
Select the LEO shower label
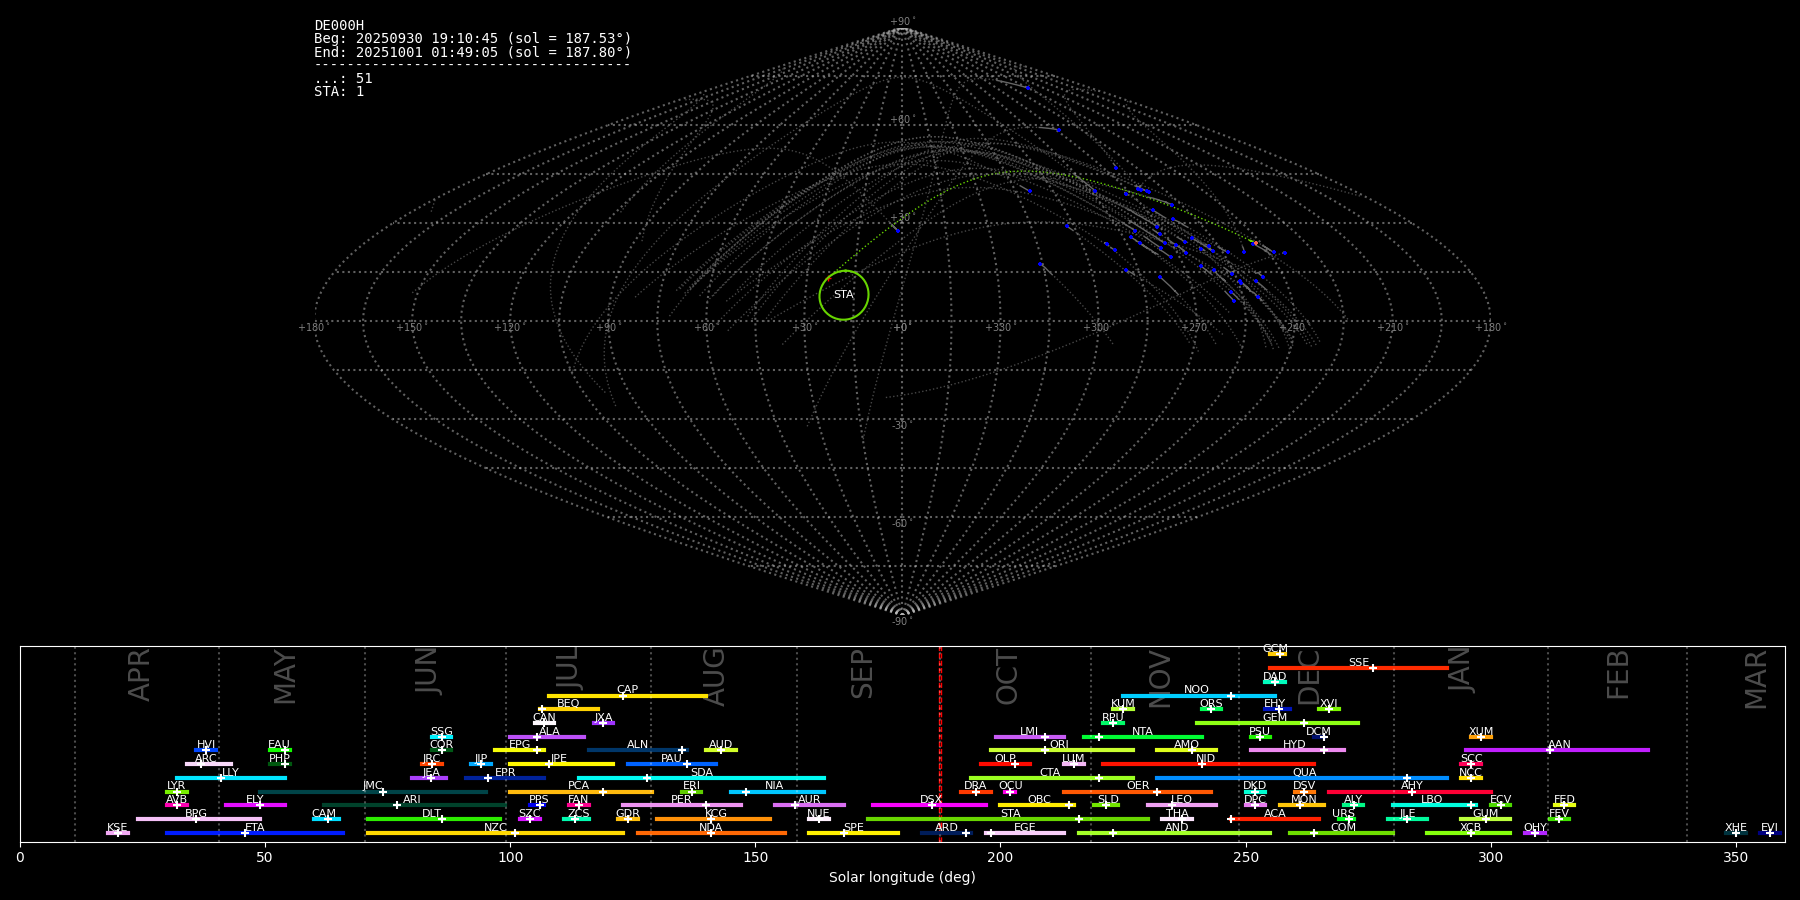pyautogui.click(x=1181, y=800)
